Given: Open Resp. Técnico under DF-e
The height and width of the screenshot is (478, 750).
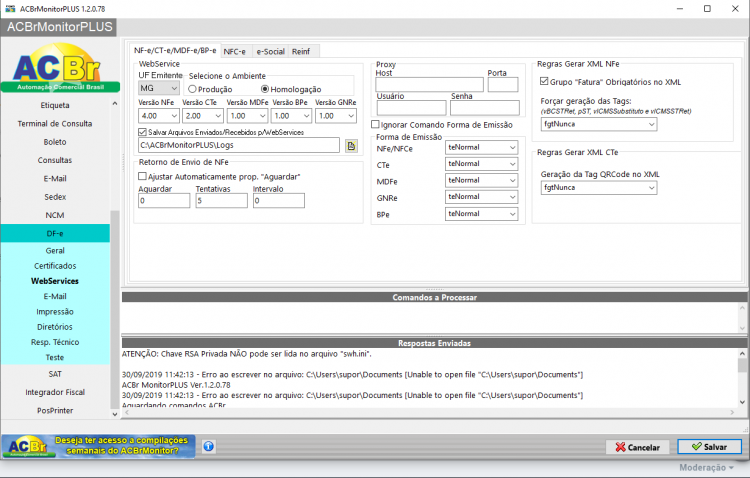Looking at the screenshot, I should coord(55,343).
